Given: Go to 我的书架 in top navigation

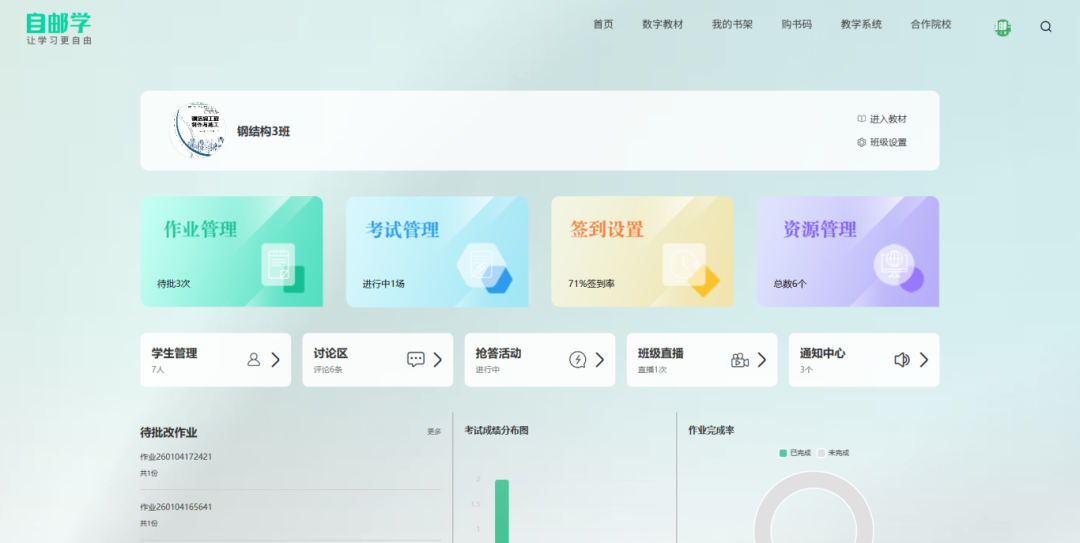Looking at the screenshot, I should click(x=732, y=25).
